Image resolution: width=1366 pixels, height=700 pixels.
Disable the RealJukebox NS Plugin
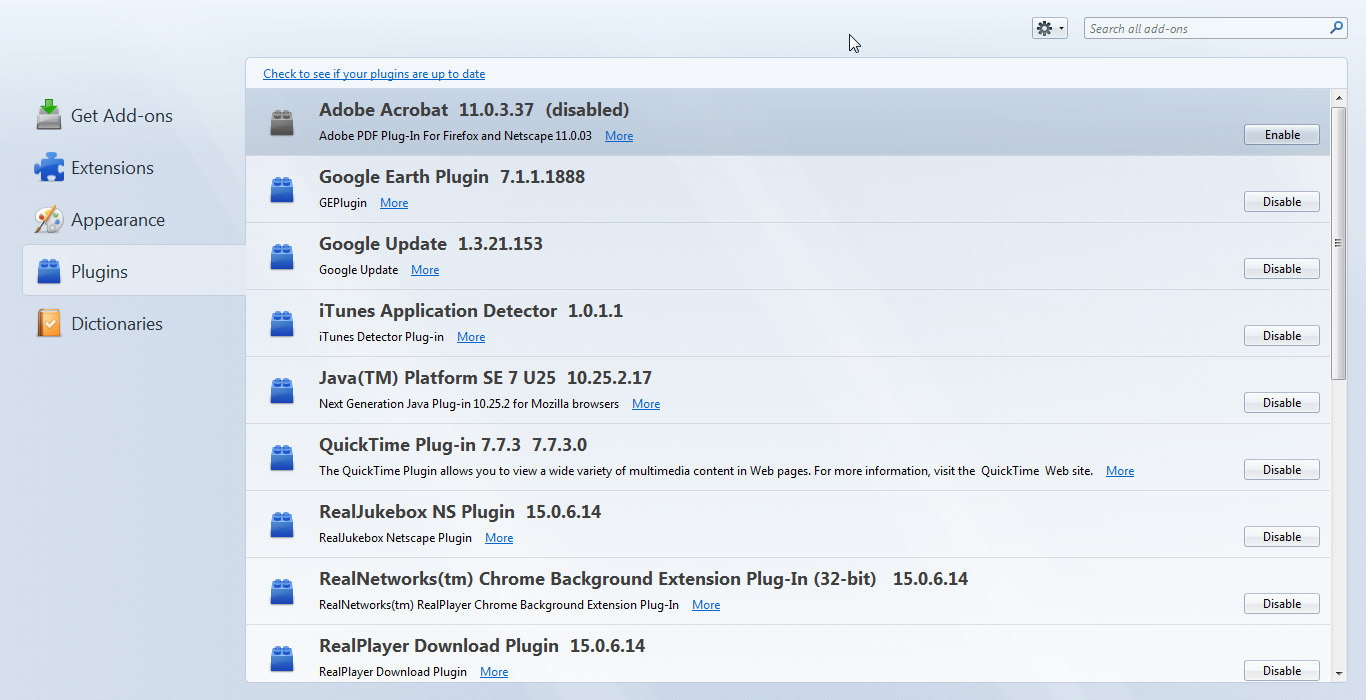pos(1282,537)
